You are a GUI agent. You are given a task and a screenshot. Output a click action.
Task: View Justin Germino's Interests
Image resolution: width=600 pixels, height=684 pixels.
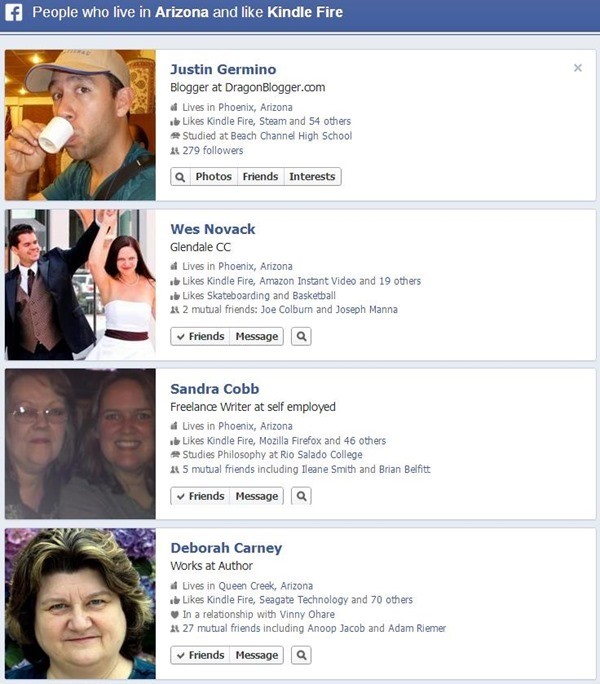[312, 177]
